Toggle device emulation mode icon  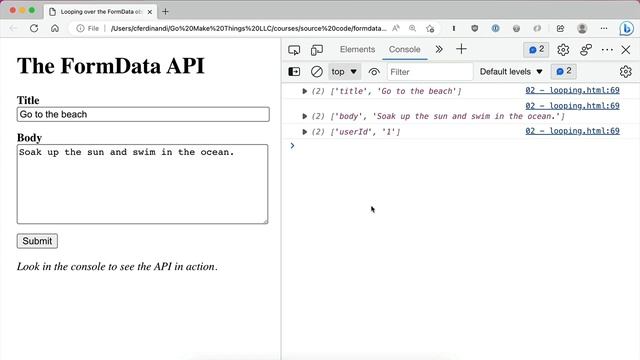317,50
